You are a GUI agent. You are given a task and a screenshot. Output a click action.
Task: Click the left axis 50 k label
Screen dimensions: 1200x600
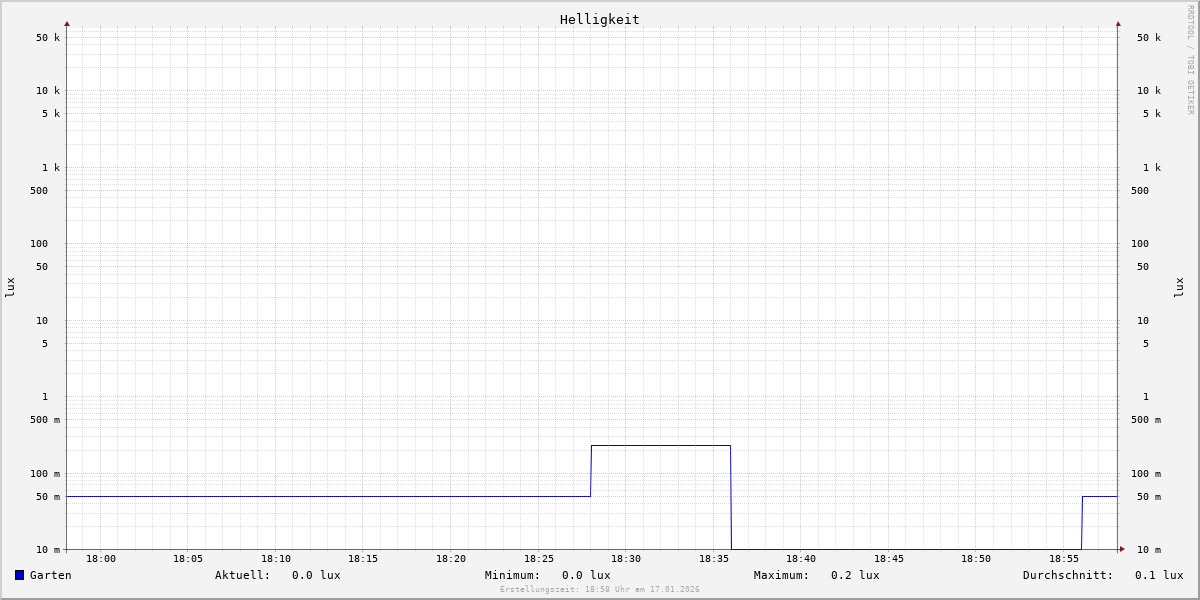click(x=48, y=38)
